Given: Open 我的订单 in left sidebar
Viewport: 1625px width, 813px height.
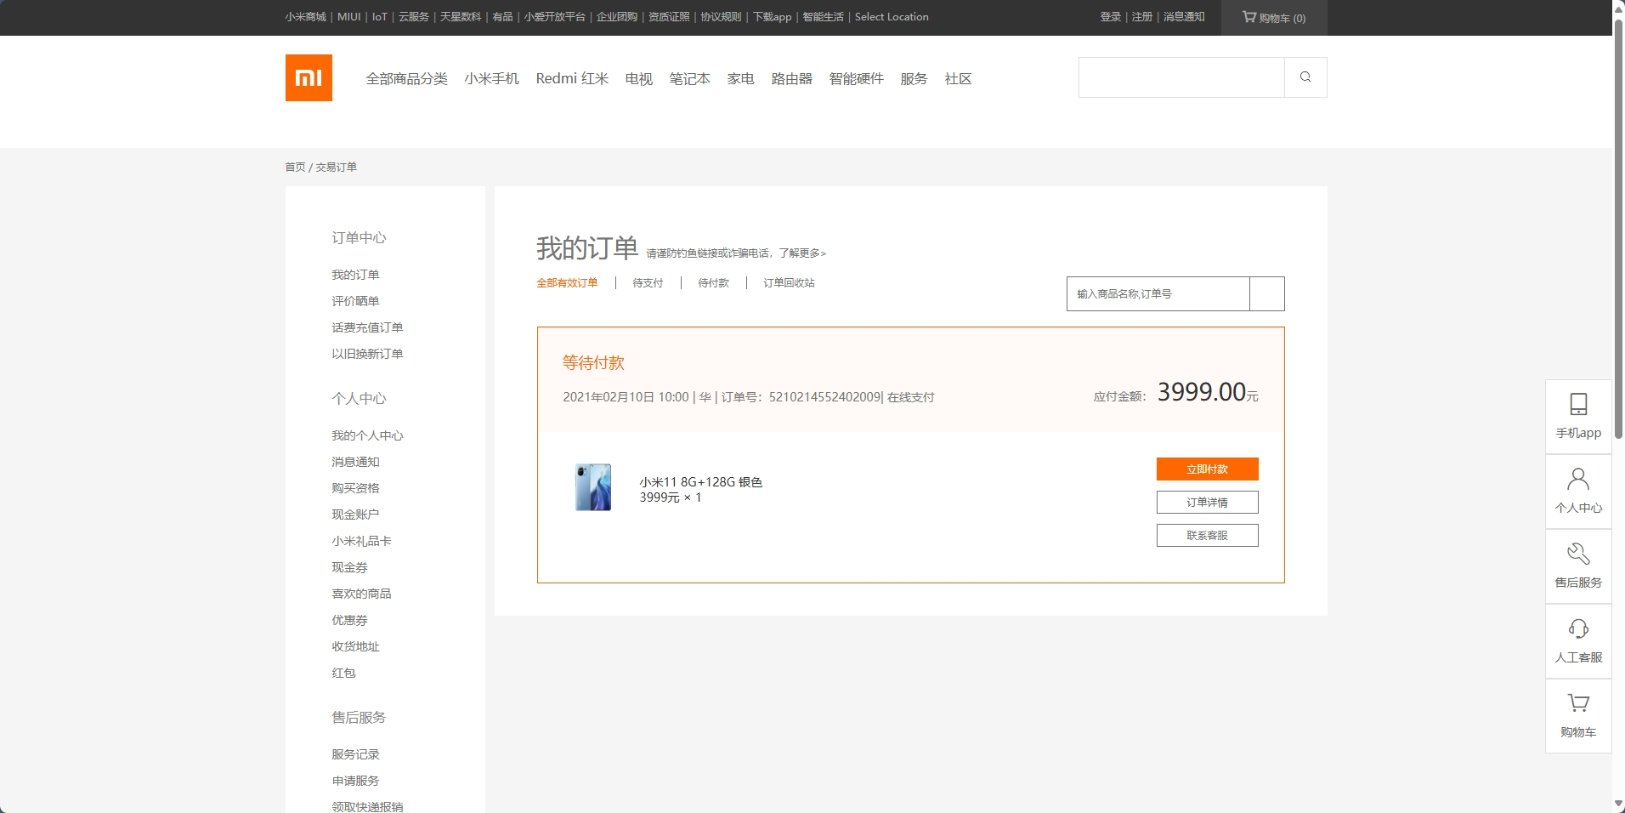Looking at the screenshot, I should (x=356, y=275).
